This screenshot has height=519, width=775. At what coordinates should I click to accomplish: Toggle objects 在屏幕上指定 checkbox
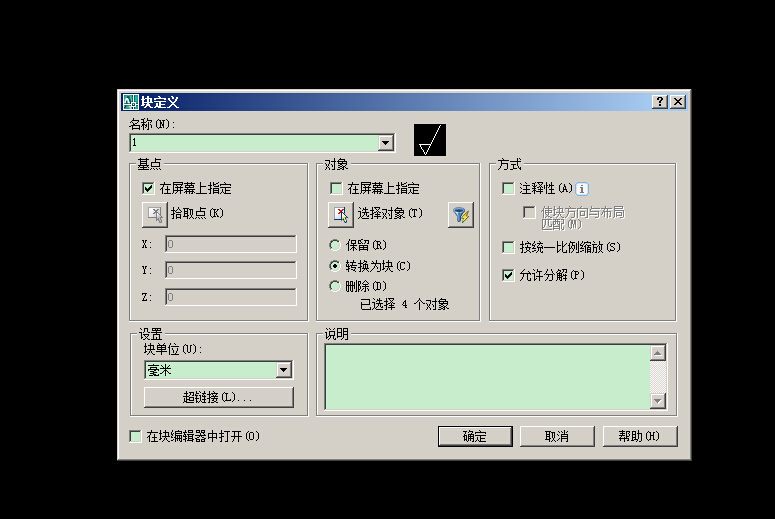(336, 188)
